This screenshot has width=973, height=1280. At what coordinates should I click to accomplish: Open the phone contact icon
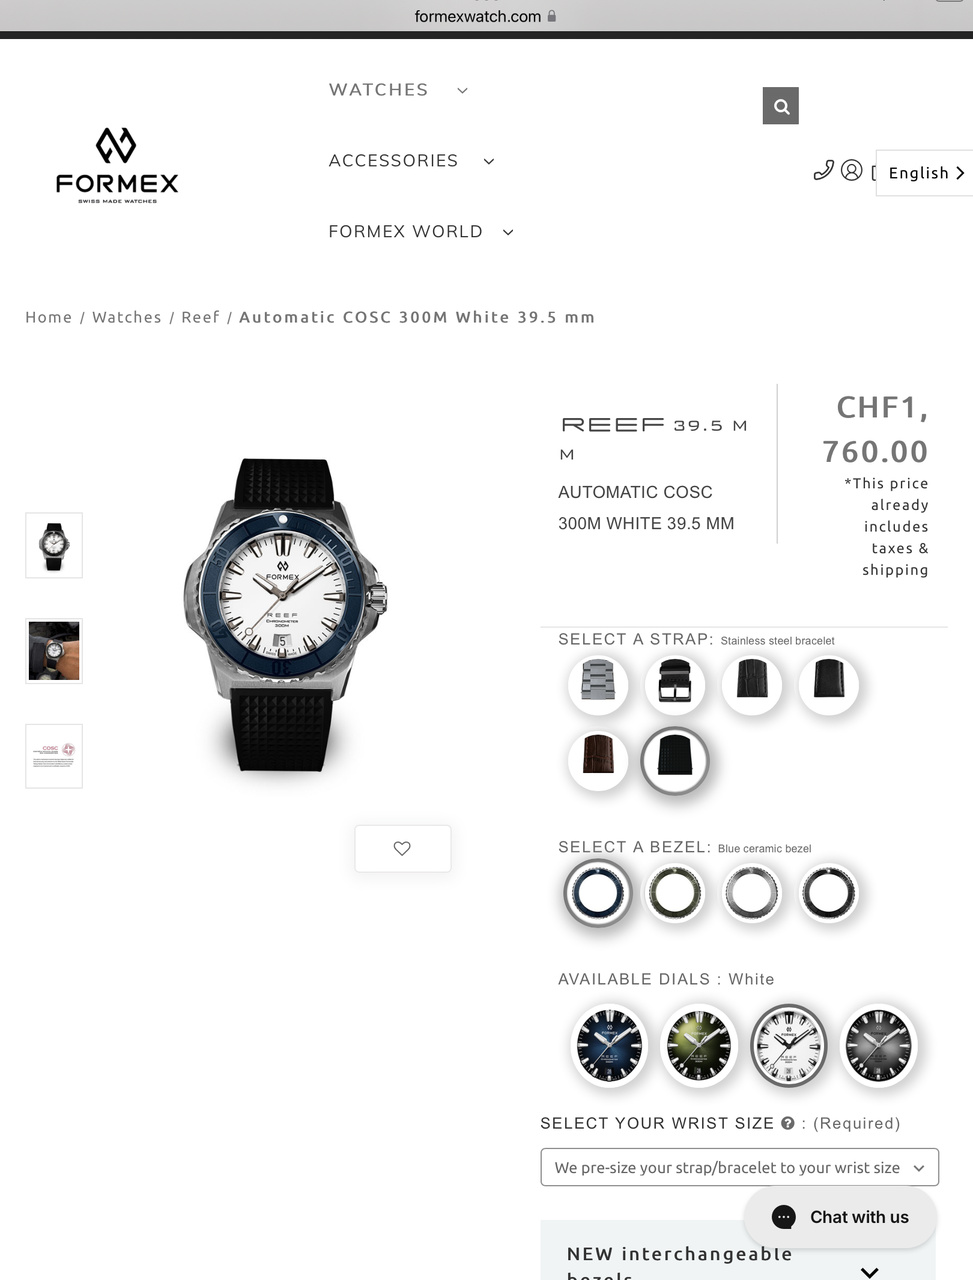point(823,170)
